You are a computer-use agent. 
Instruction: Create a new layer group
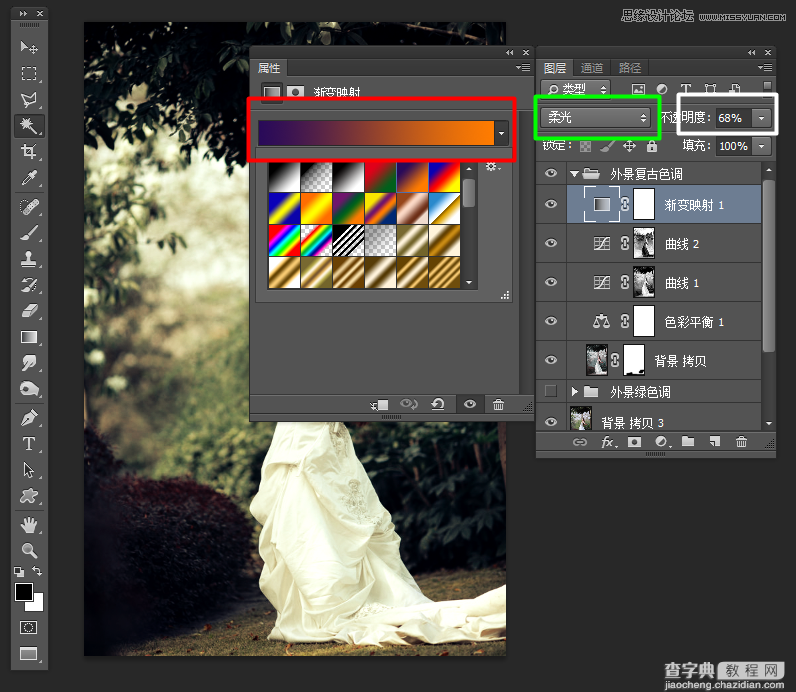688,441
